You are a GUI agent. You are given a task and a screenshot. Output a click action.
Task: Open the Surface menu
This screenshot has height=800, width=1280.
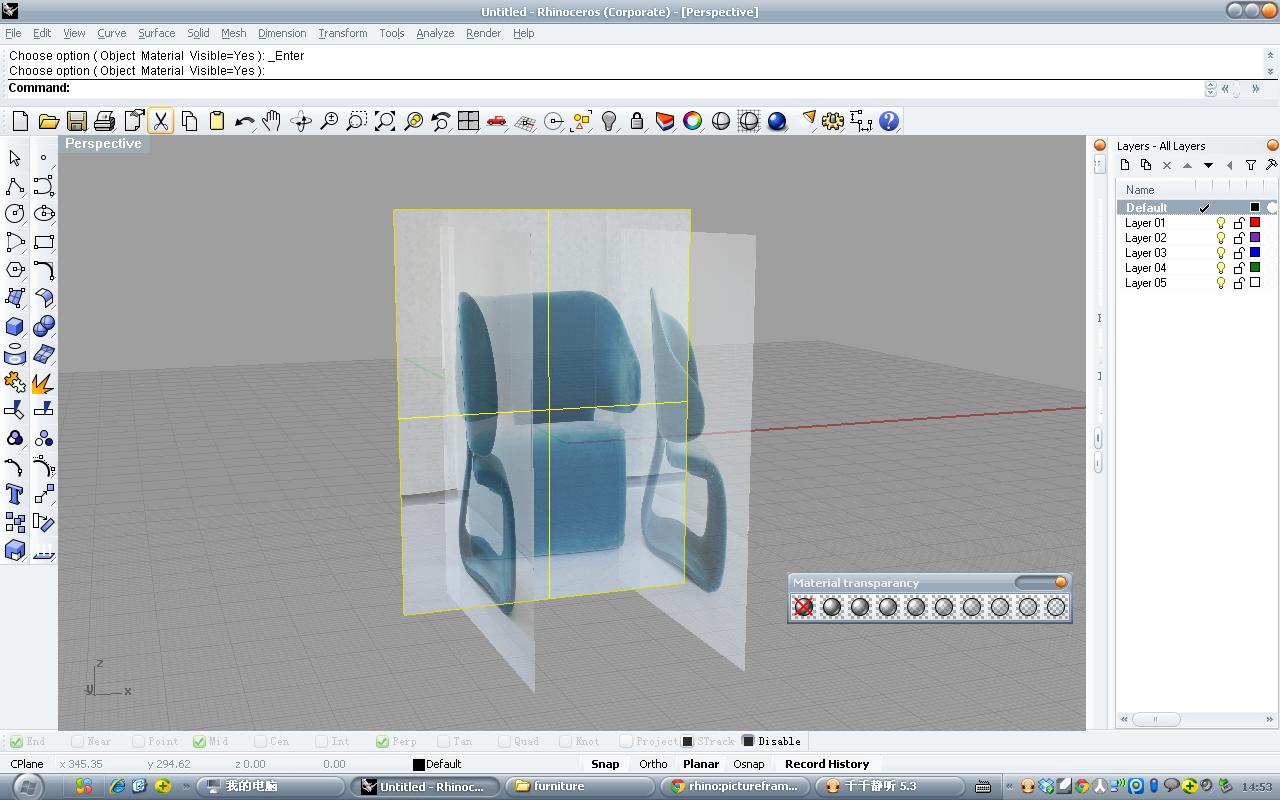click(156, 33)
